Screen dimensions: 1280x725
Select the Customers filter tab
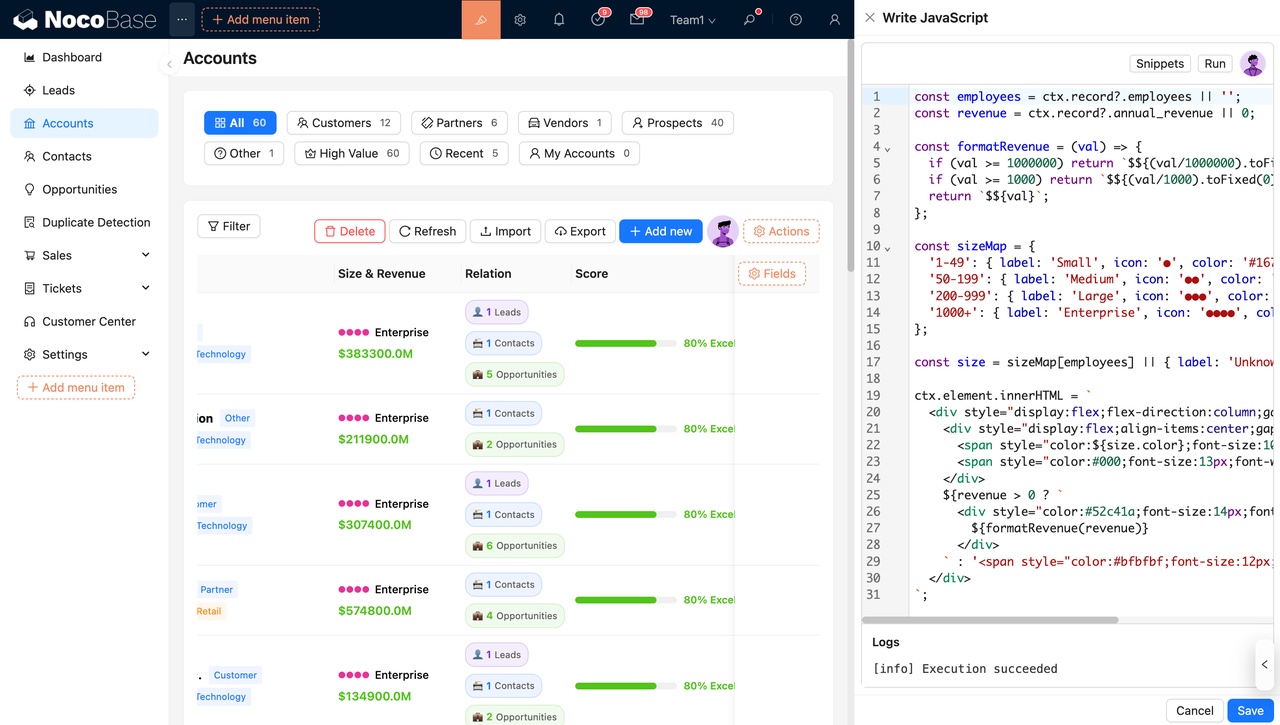343,122
